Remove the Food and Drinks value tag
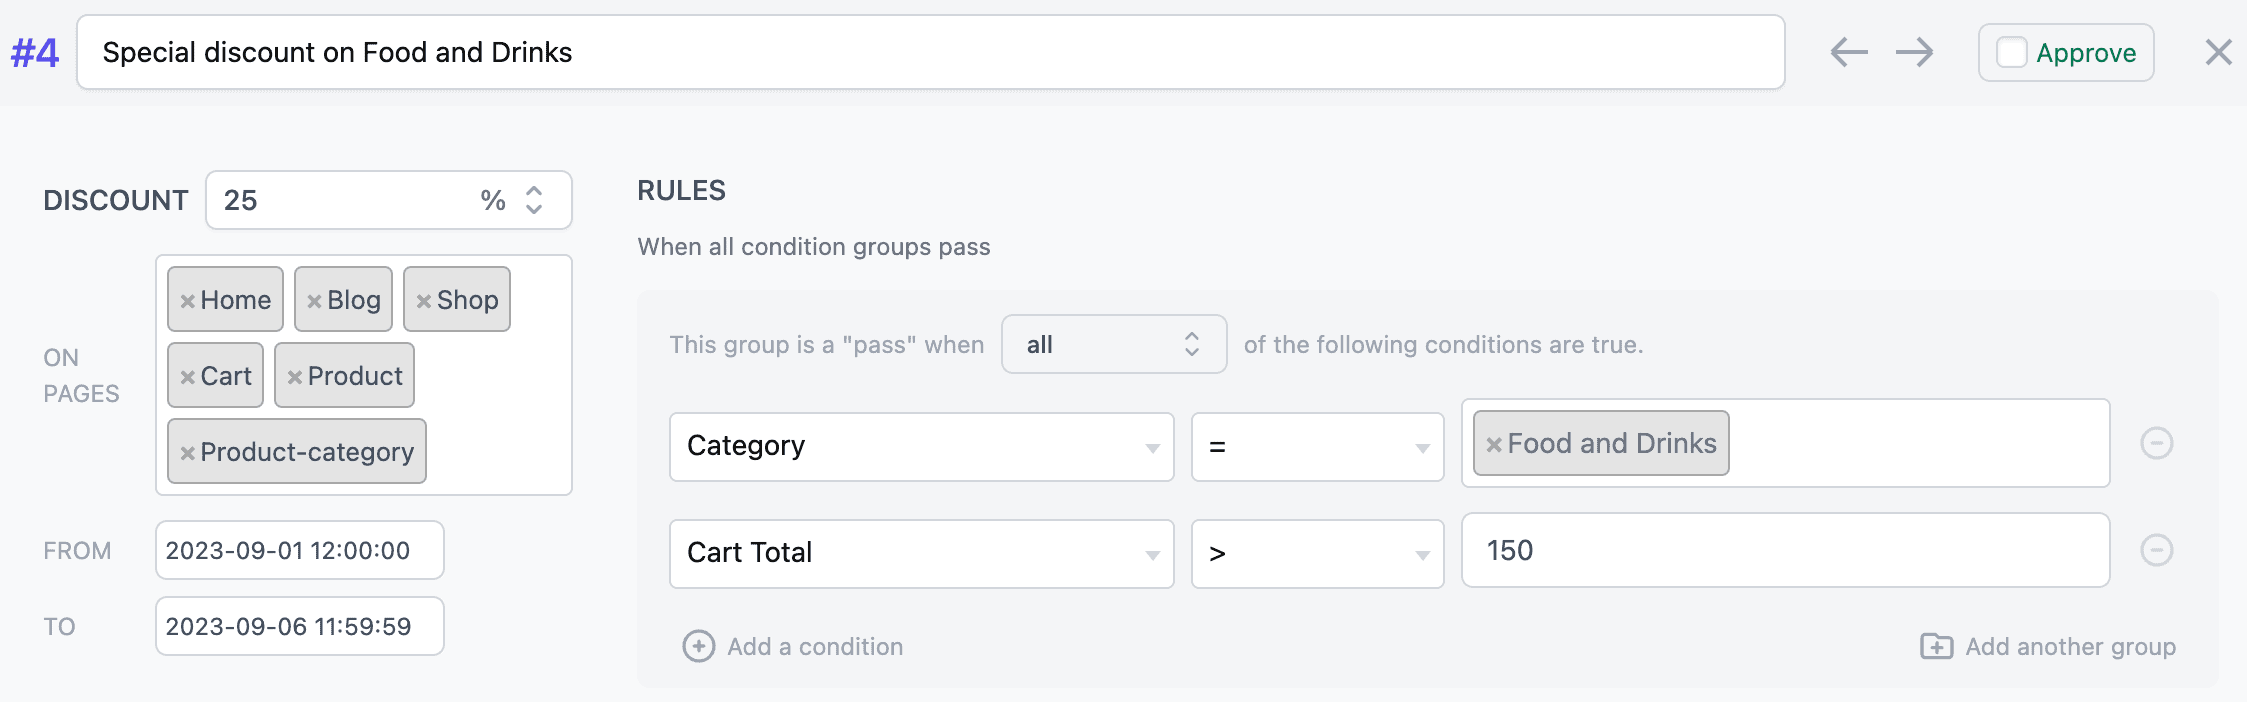 coord(1494,442)
